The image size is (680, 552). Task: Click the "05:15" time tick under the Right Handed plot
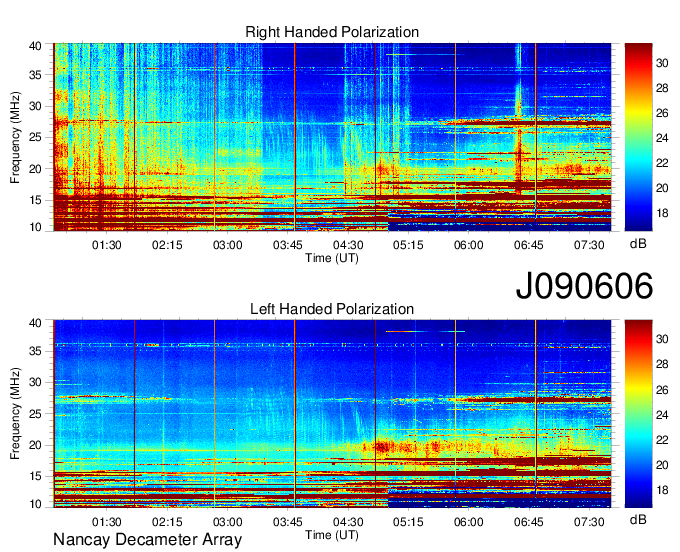point(408,245)
